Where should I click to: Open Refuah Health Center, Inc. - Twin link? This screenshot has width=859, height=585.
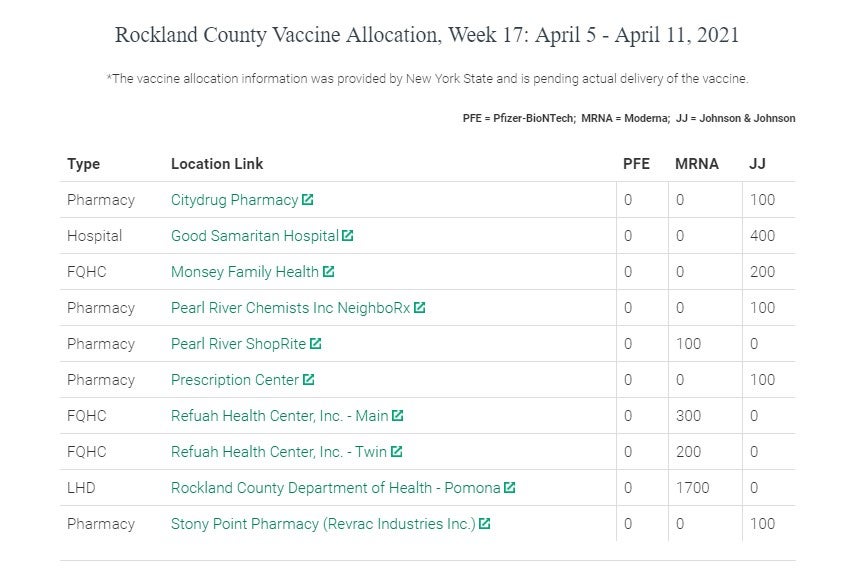278,452
